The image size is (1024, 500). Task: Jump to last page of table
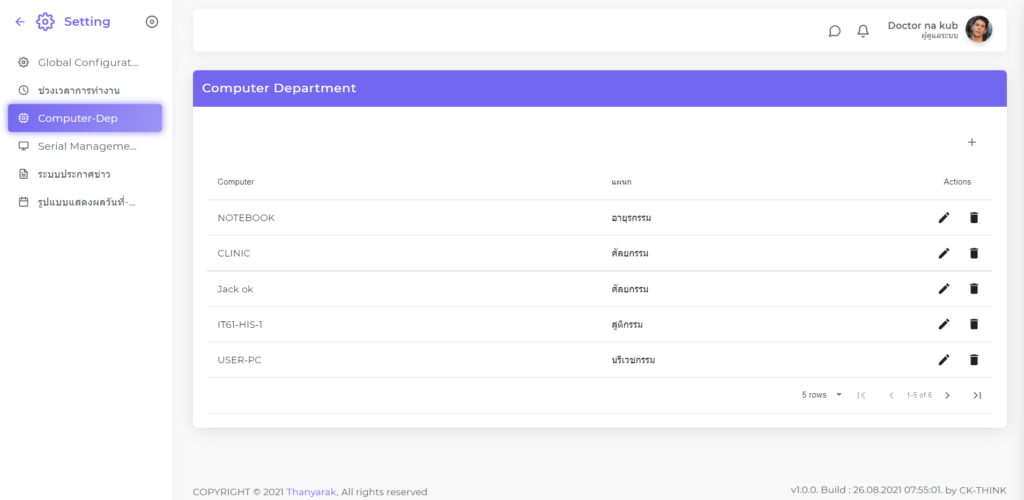977,395
